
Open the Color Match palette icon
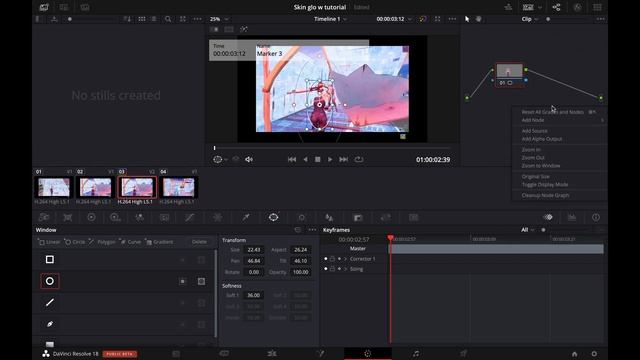tap(68, 218)
